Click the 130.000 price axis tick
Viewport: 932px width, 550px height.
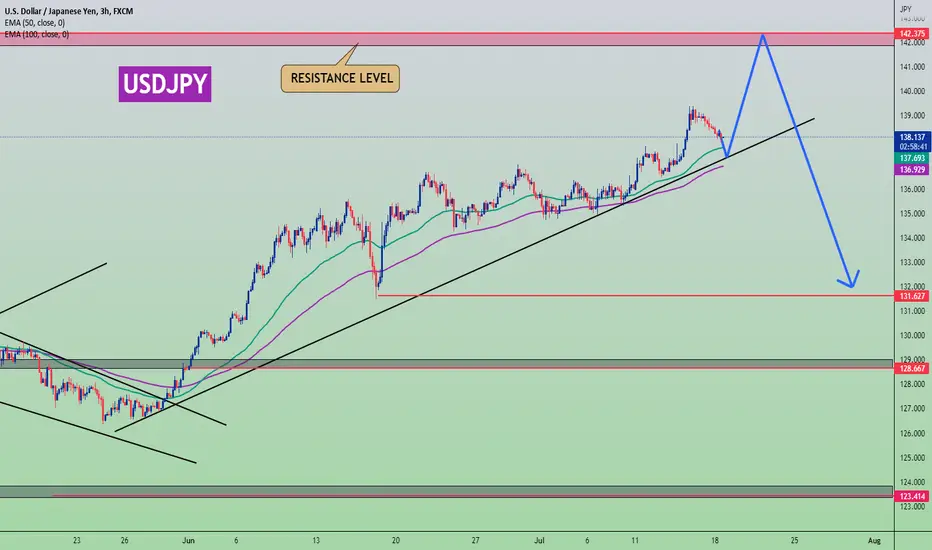coord(912,335)
